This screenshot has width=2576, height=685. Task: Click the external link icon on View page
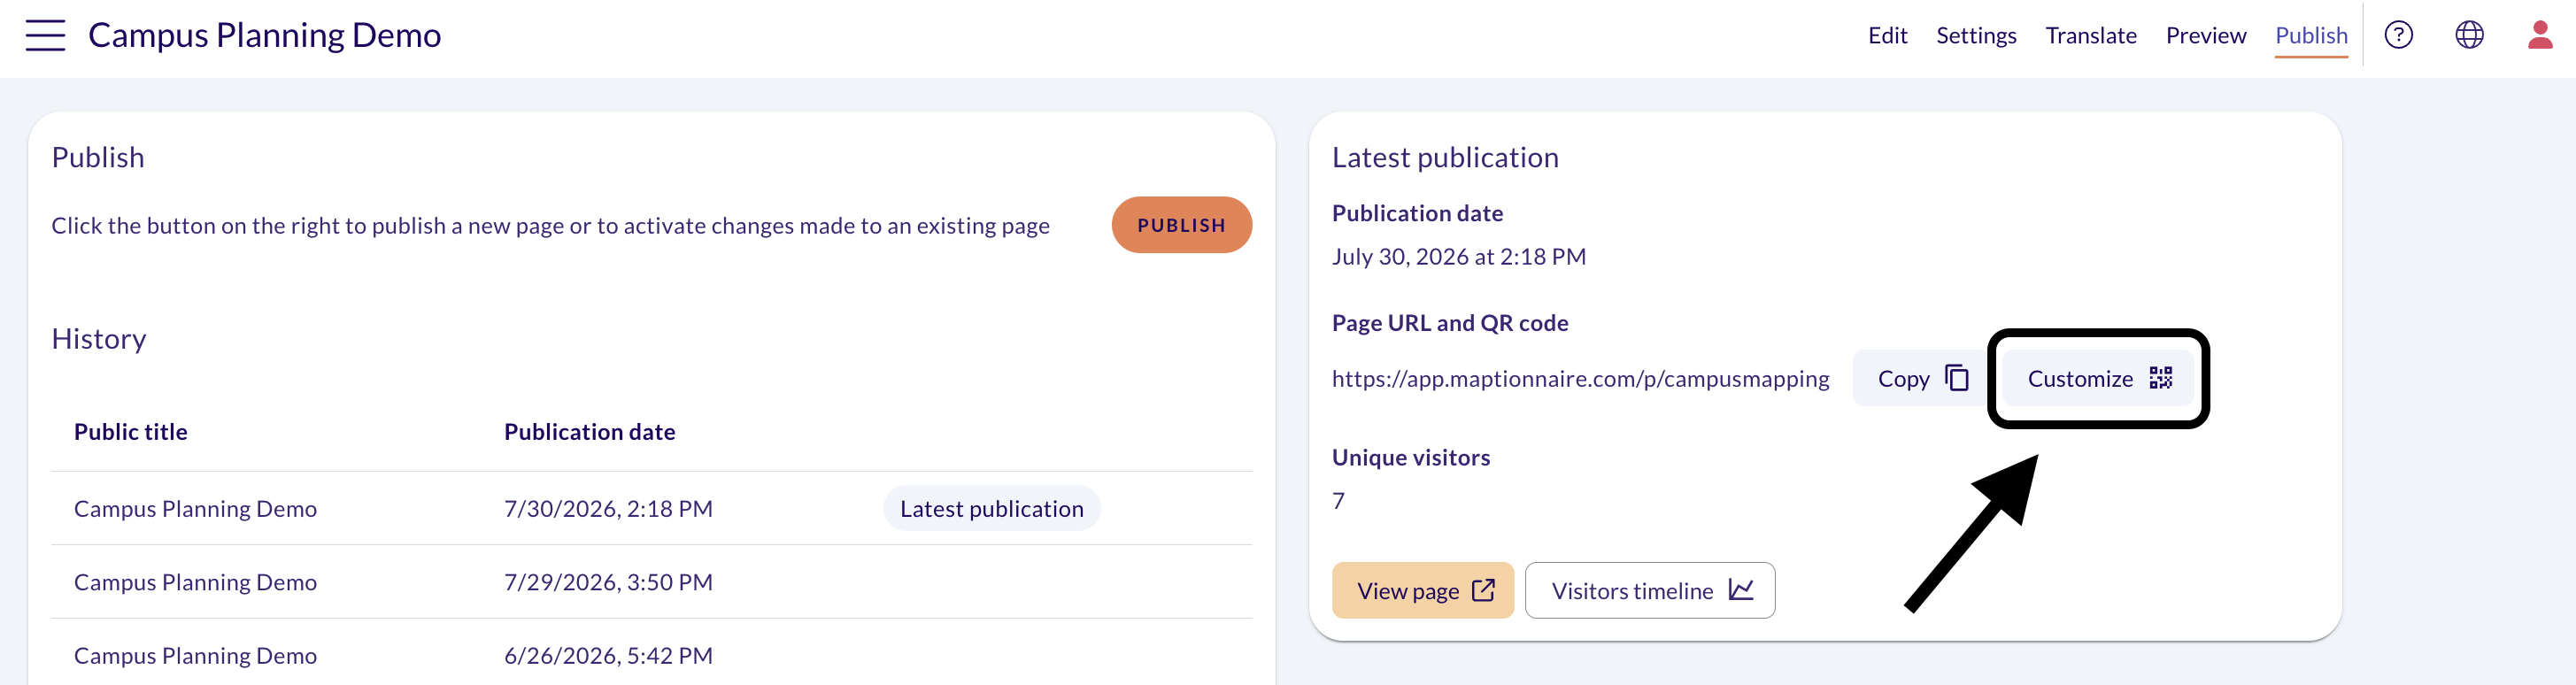[x=1483, y=590]
